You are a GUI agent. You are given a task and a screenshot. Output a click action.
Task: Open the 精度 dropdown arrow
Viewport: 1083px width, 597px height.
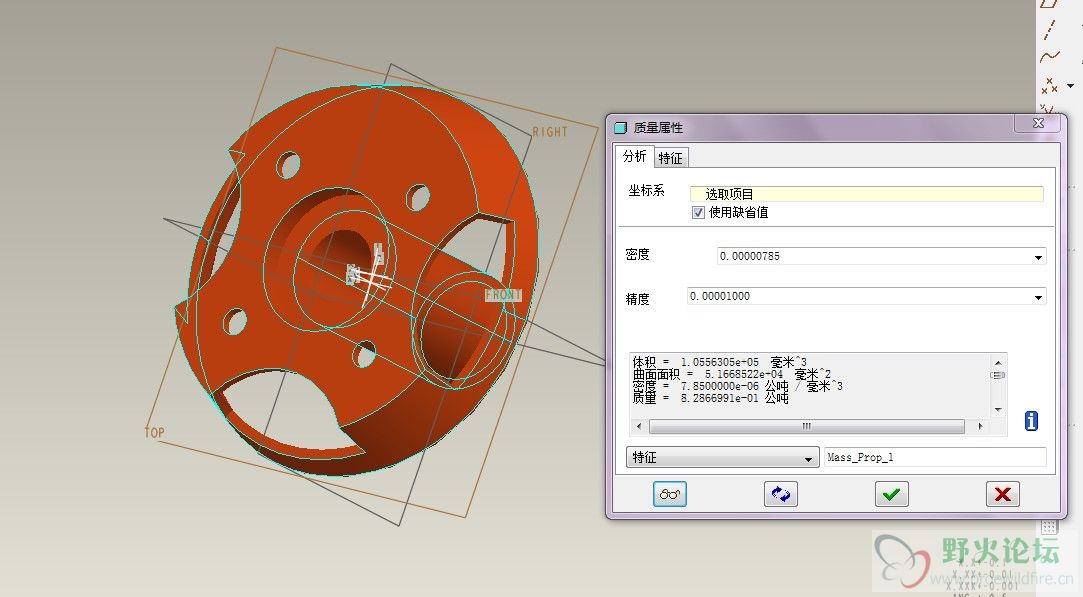1039,297
